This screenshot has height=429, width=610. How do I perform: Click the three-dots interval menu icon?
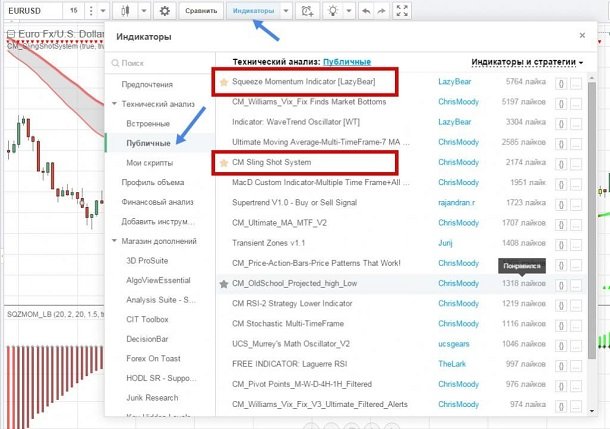(91, 11)
